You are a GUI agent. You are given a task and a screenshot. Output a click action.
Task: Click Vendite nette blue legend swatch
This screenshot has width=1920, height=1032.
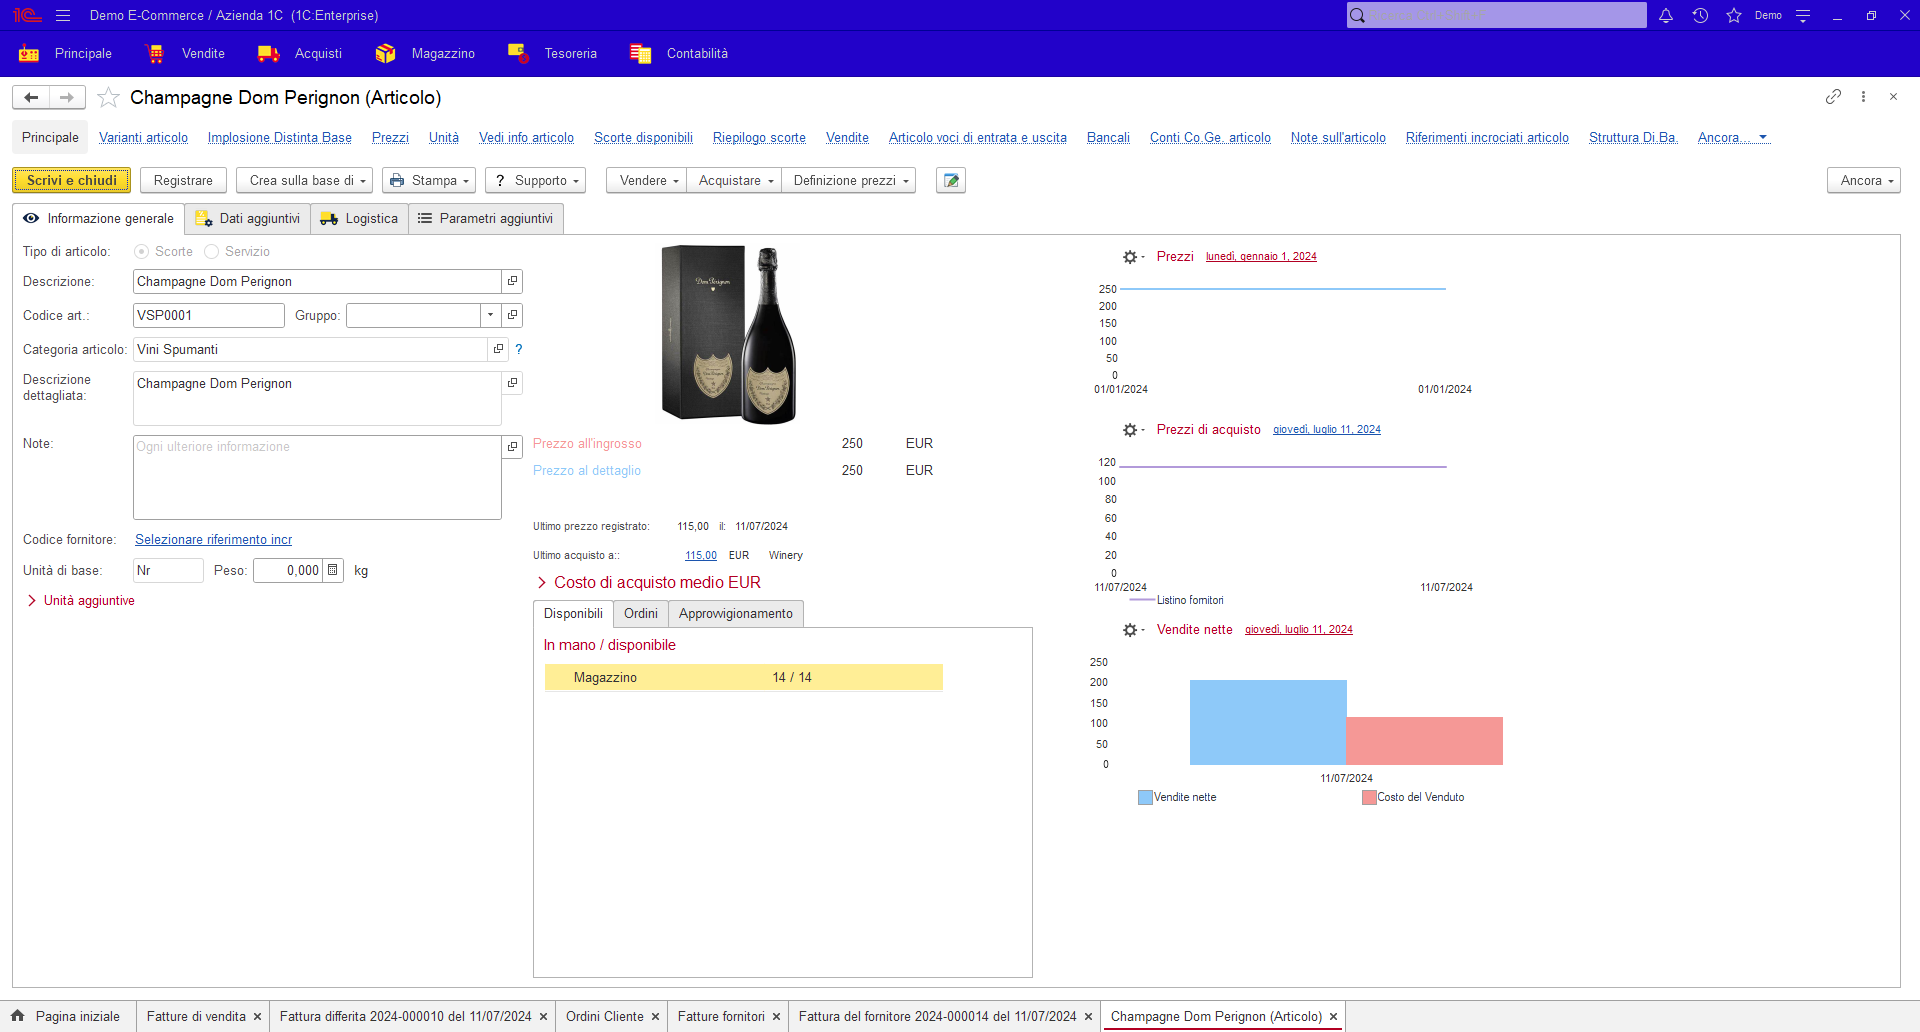pos(1145,798)
